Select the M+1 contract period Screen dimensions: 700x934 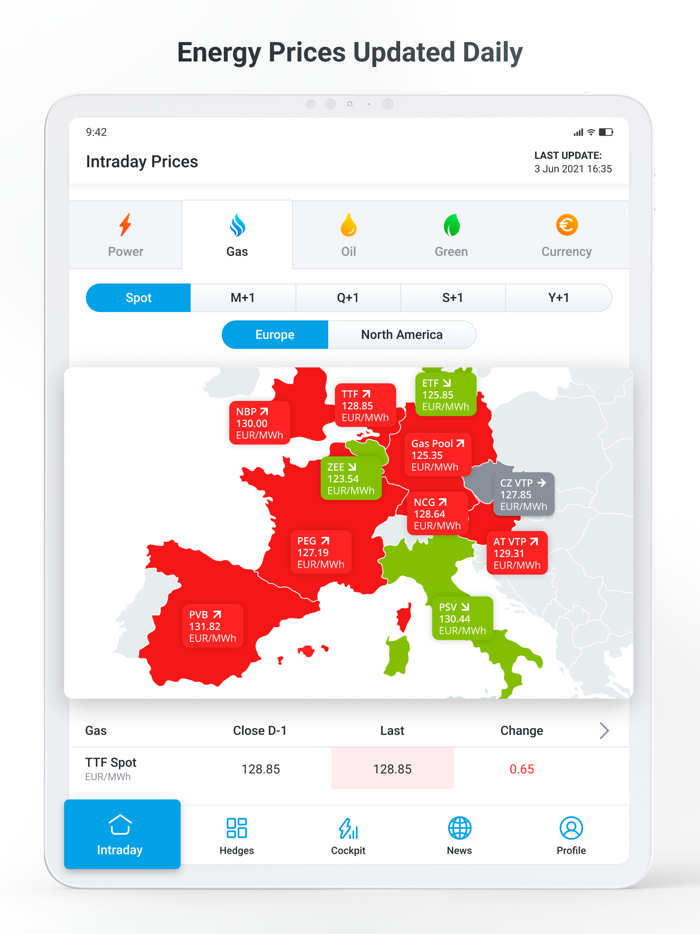[x=243, y=297]
